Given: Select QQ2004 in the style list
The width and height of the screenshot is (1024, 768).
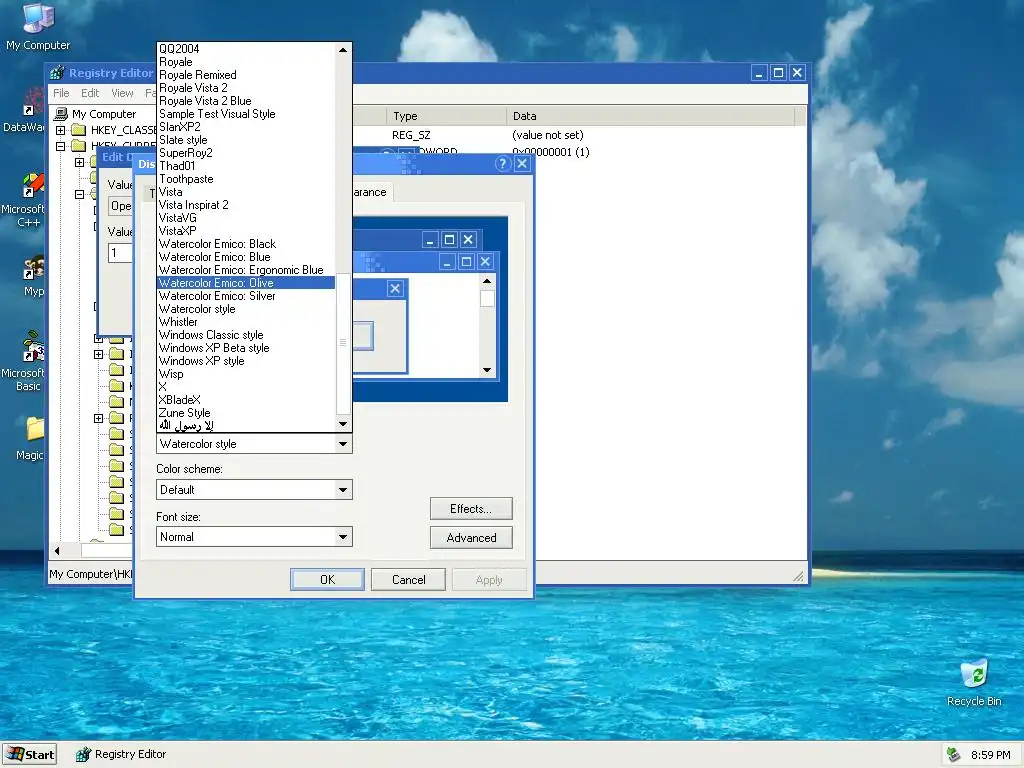Looking at the screenshot, I should [x=246, y=48].
